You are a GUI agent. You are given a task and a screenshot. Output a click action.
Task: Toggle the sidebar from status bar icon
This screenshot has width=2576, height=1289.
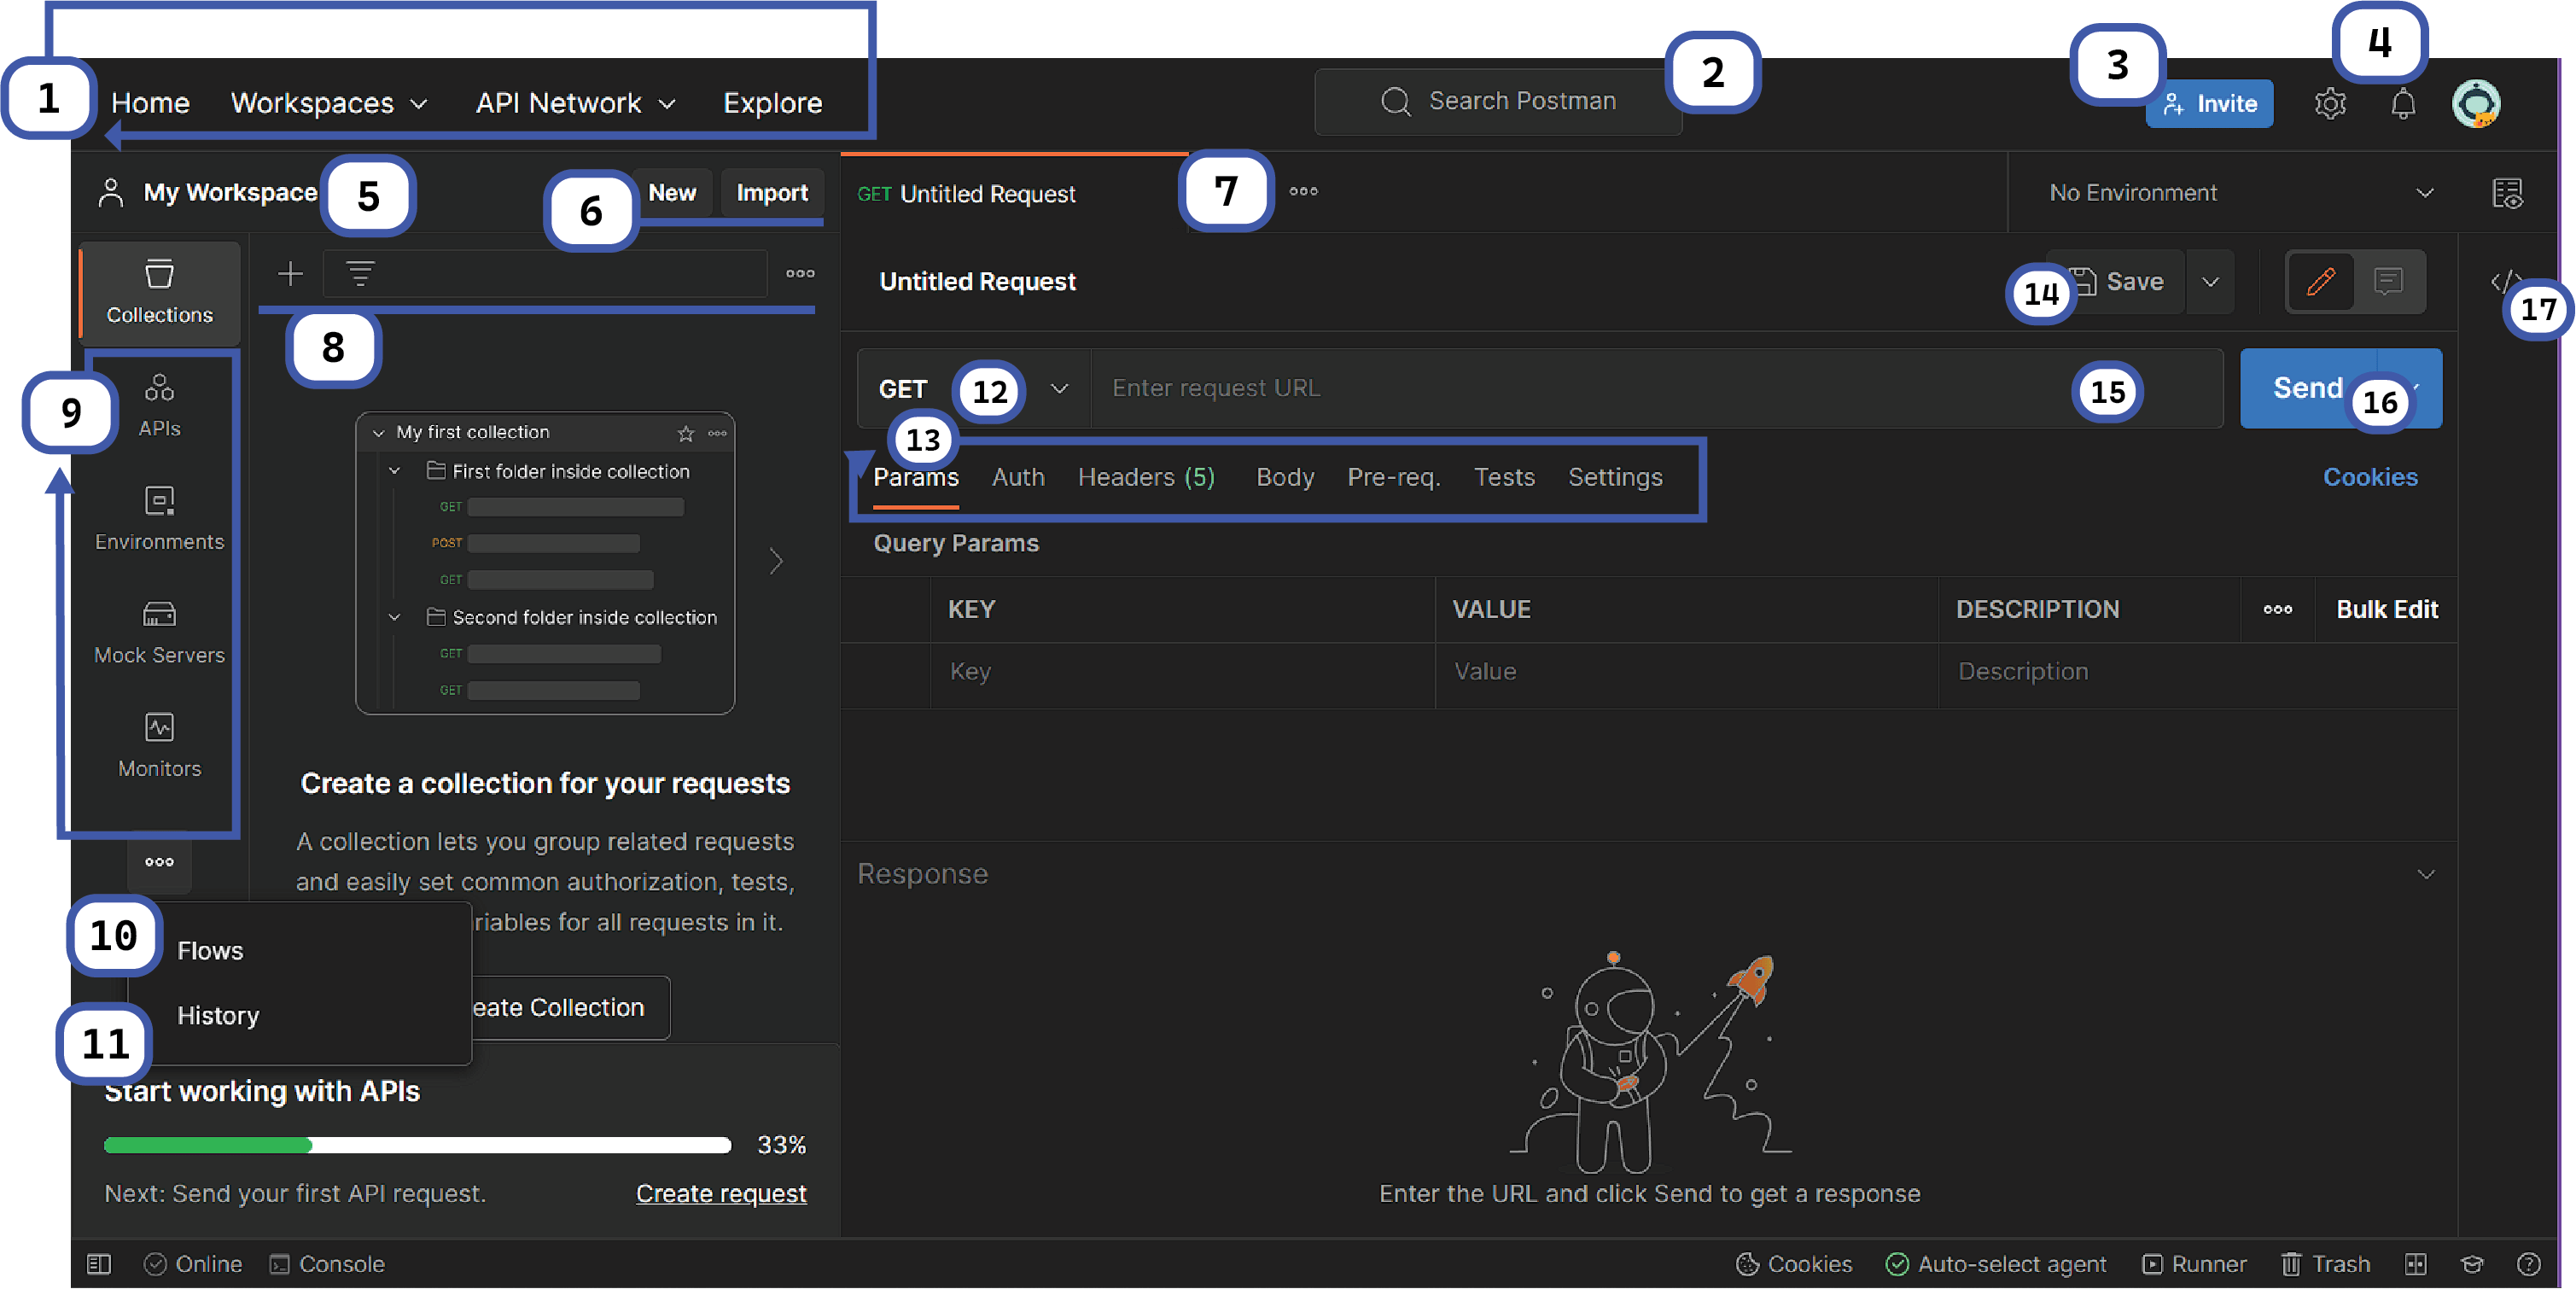coord(99,1264)
